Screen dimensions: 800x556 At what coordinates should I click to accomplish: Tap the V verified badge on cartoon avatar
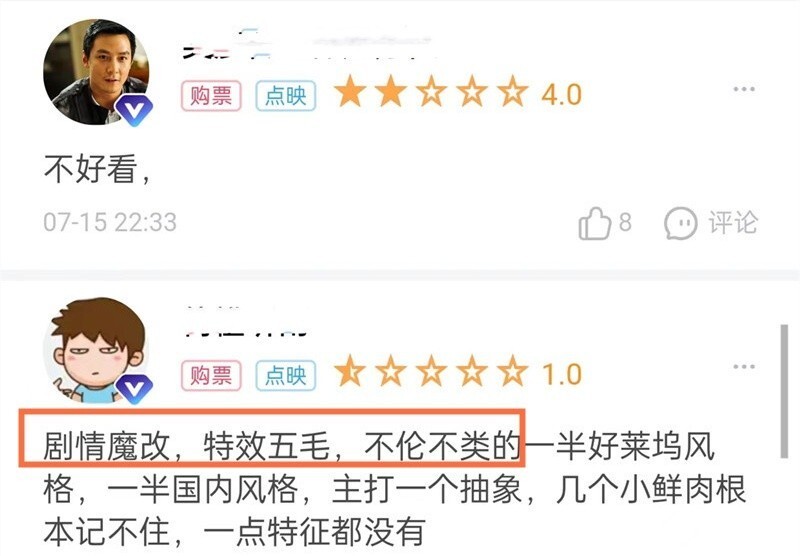click(134, 389)
